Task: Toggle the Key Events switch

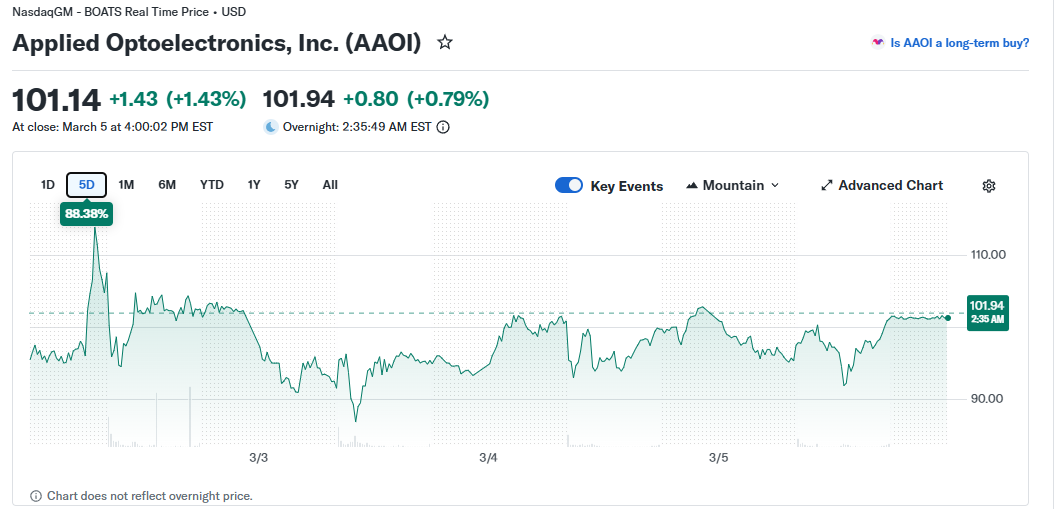Action: tap(569, 186)
